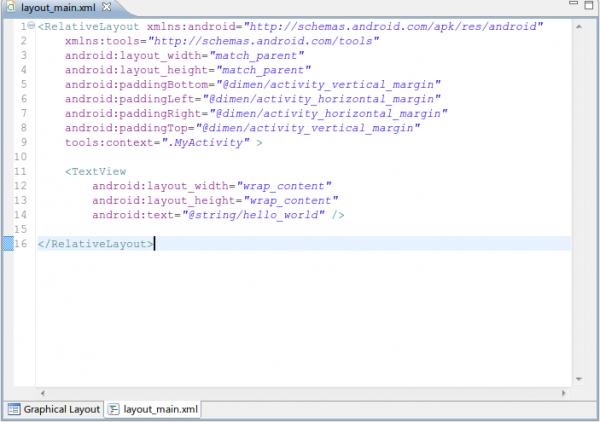The height and width of the screenshot is (422, 600).
Task: Click the XML file icon on the top editor tab
Action: tap(11, 7)
